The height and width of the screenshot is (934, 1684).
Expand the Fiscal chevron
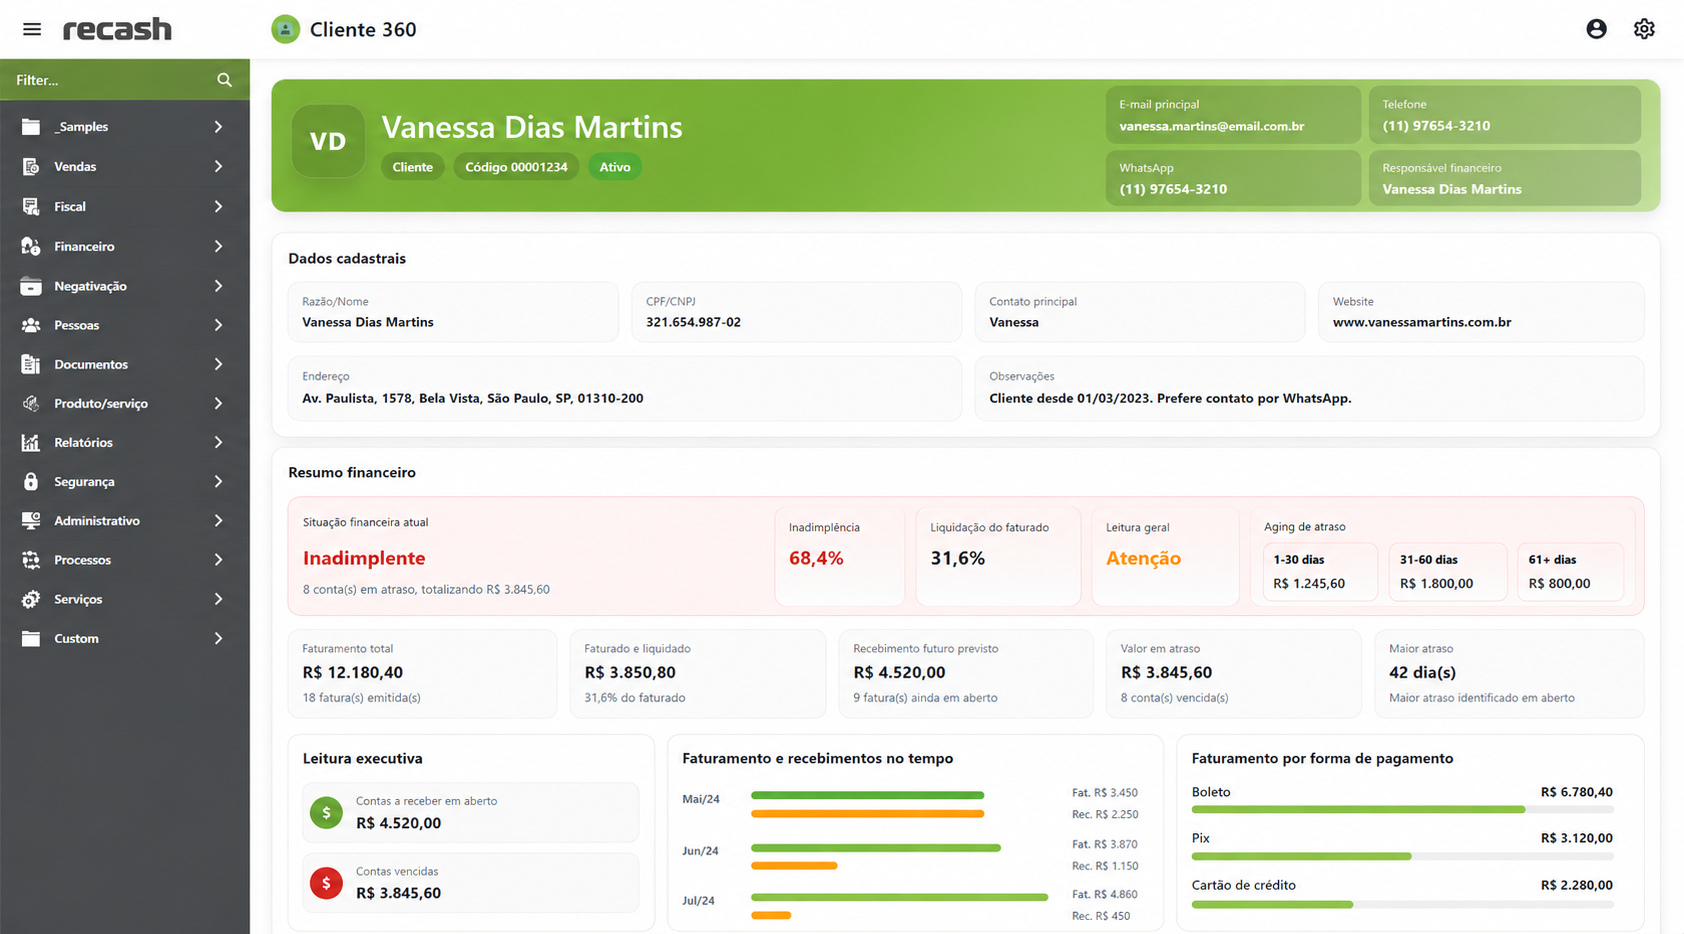218,206
